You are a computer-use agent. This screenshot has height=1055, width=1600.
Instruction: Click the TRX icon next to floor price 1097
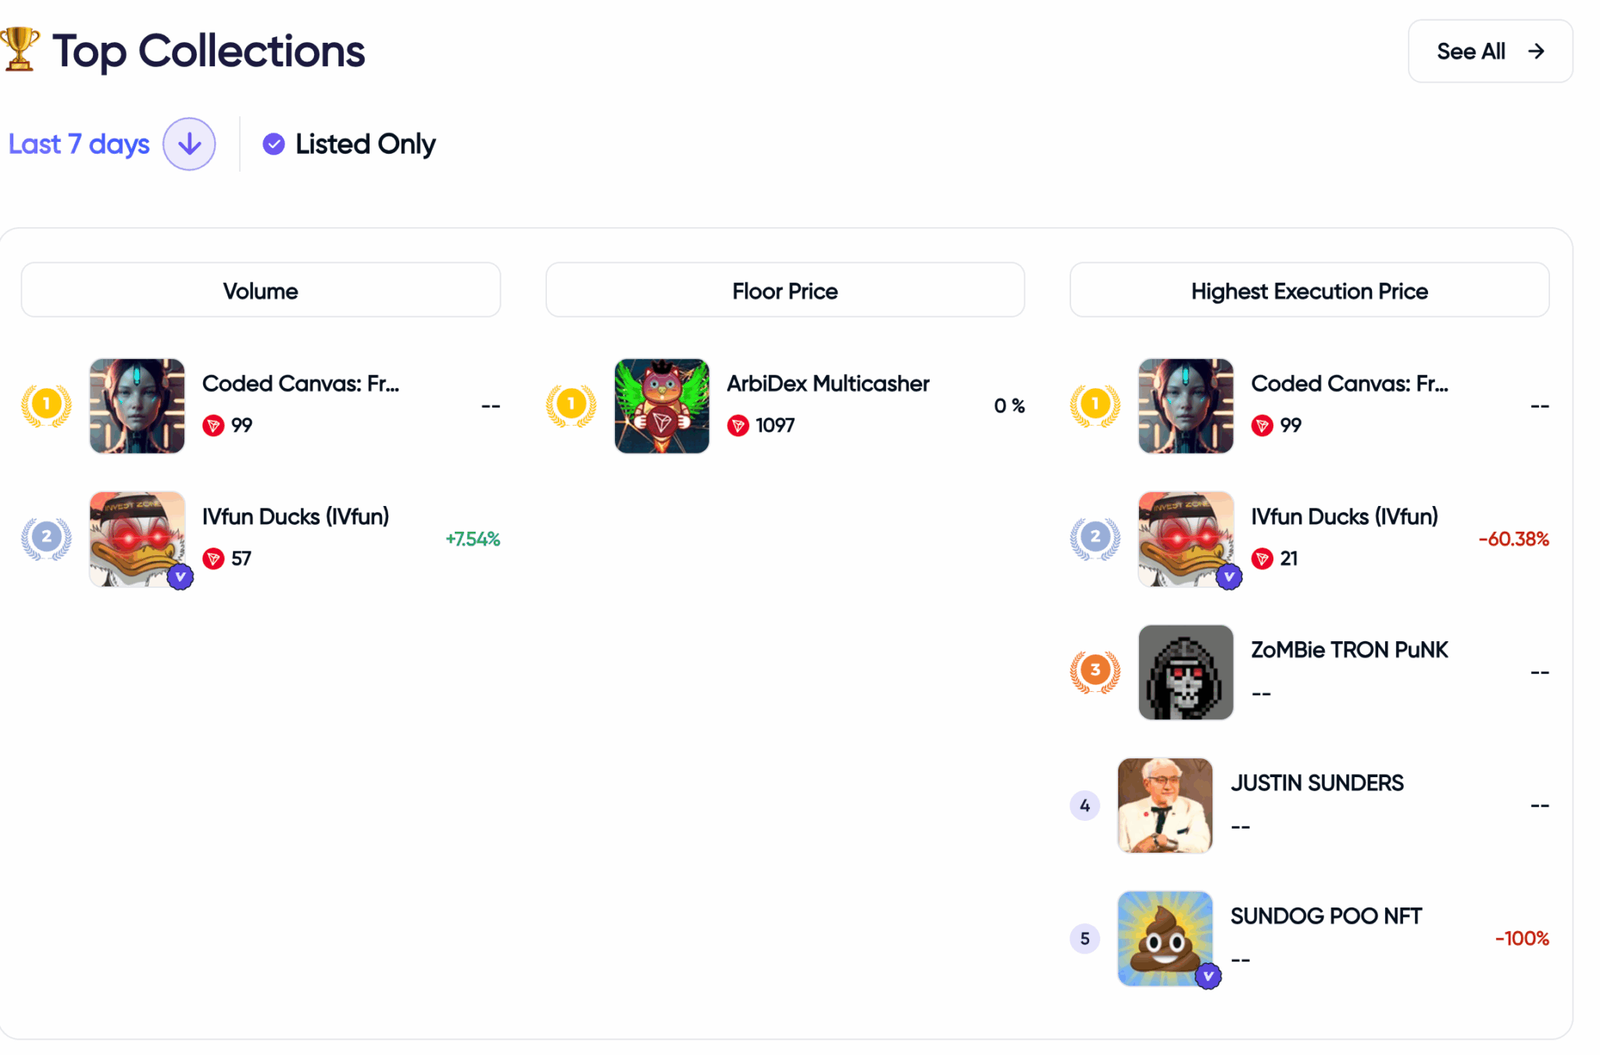click(738, 425)
